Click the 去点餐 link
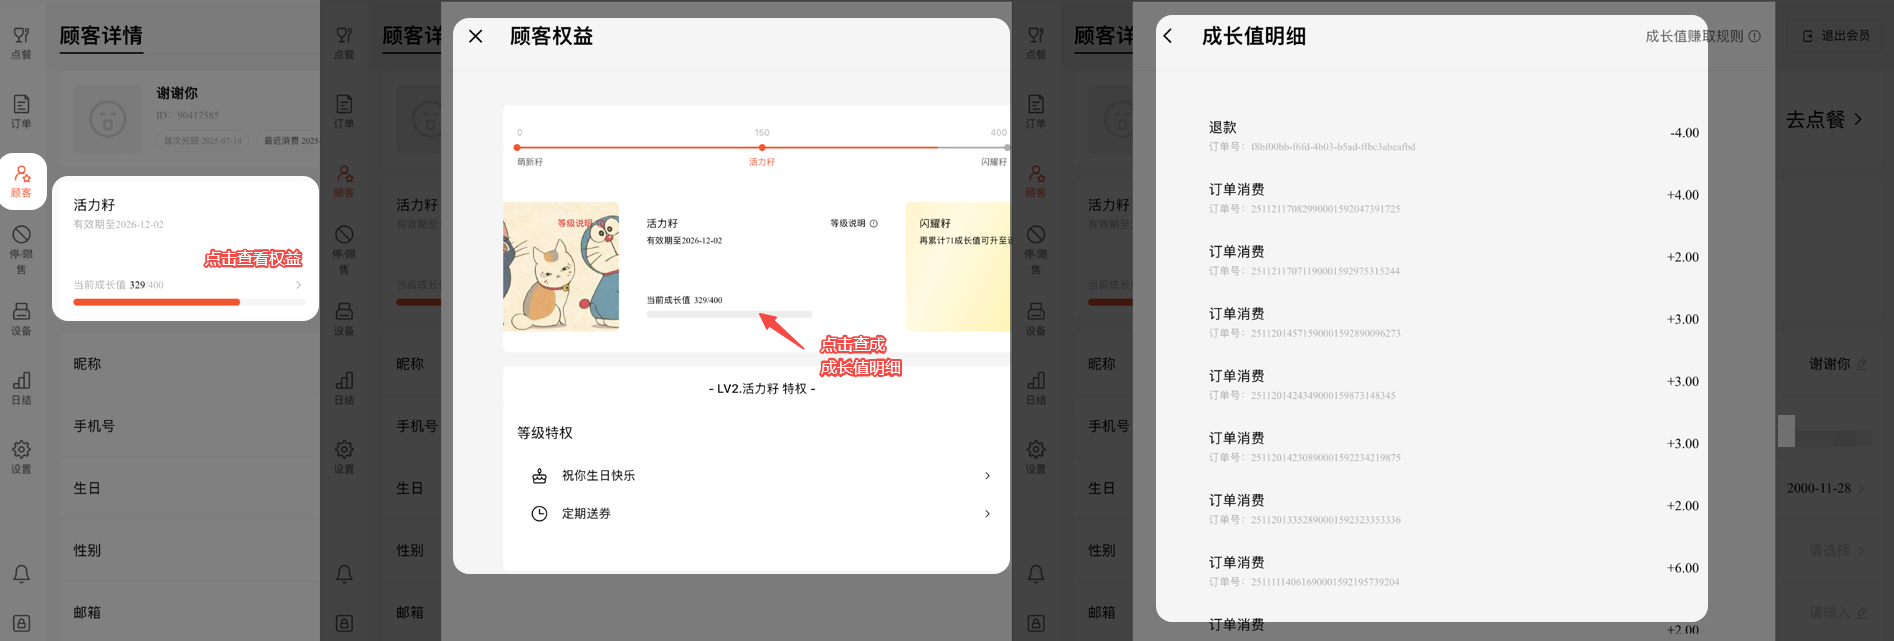 click(1824, 120)
